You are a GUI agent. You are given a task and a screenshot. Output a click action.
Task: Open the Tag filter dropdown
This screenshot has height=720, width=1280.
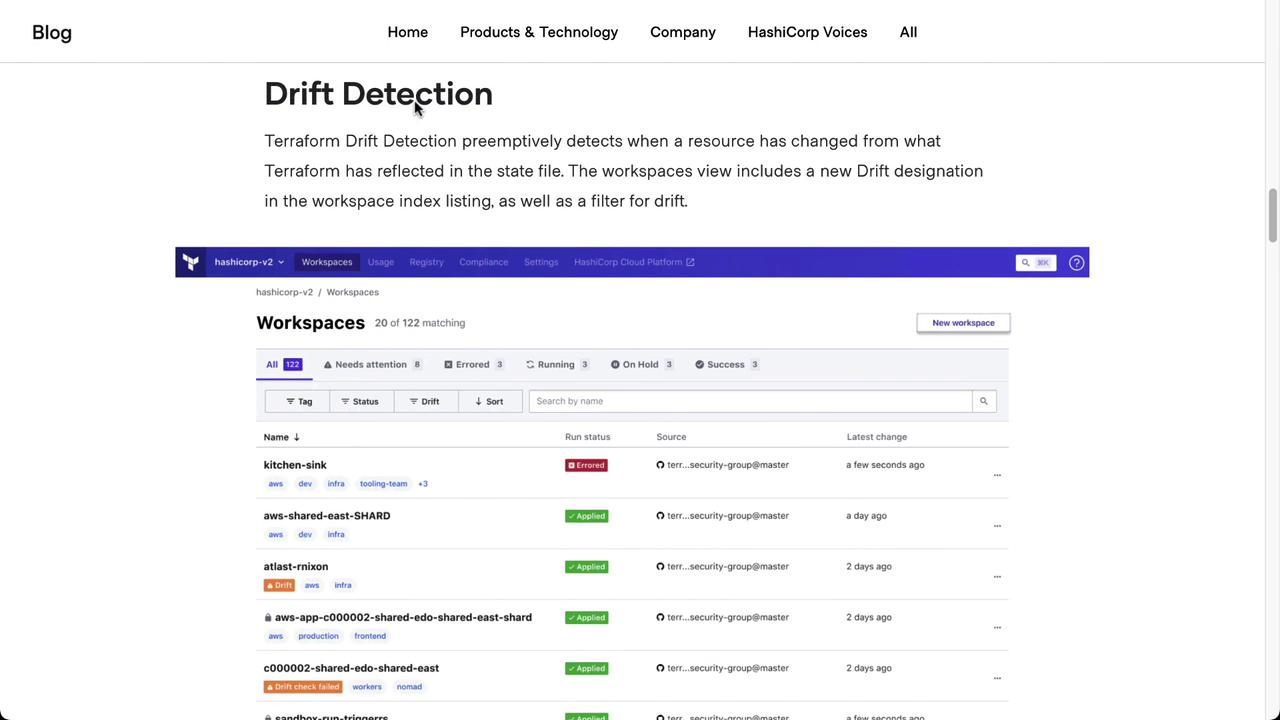298,401
